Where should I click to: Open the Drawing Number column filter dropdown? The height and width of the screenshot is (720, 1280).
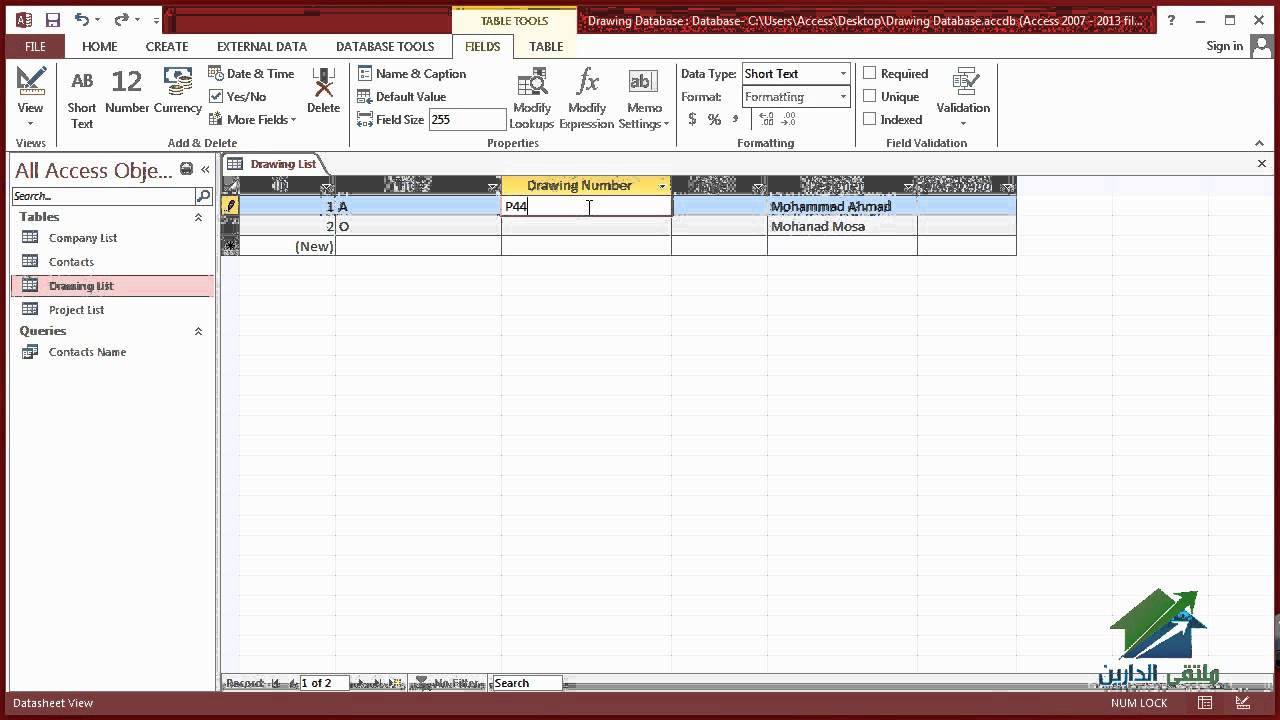point(663,185)
